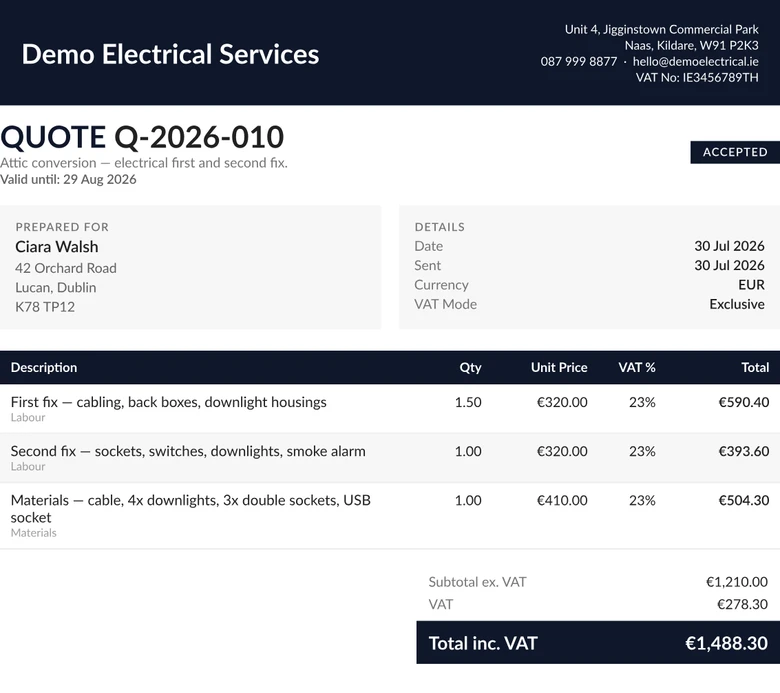Click the VAT Mode Exclusive value
The width and height of the screenshot is (780, 693).
coord(737,304)
